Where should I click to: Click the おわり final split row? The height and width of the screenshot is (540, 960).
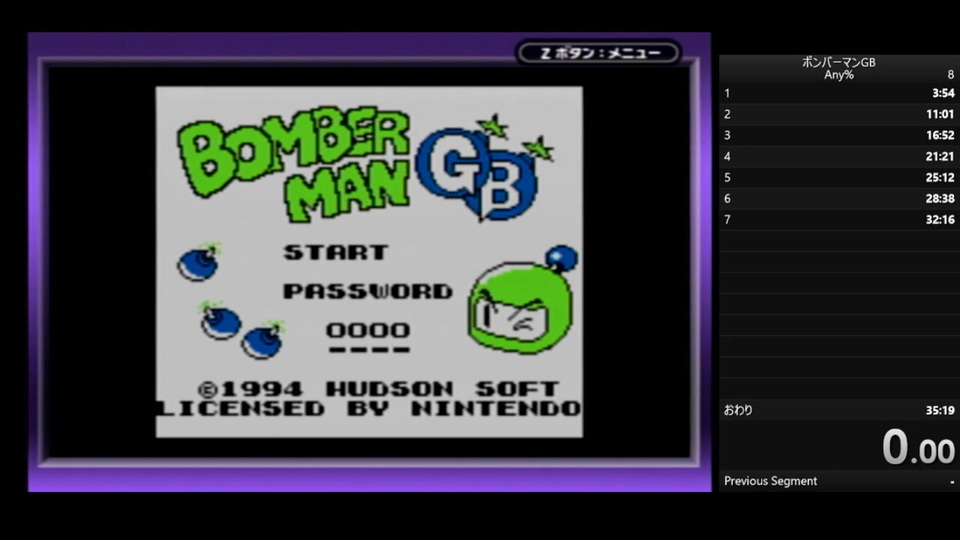click(x=839, y=410)
